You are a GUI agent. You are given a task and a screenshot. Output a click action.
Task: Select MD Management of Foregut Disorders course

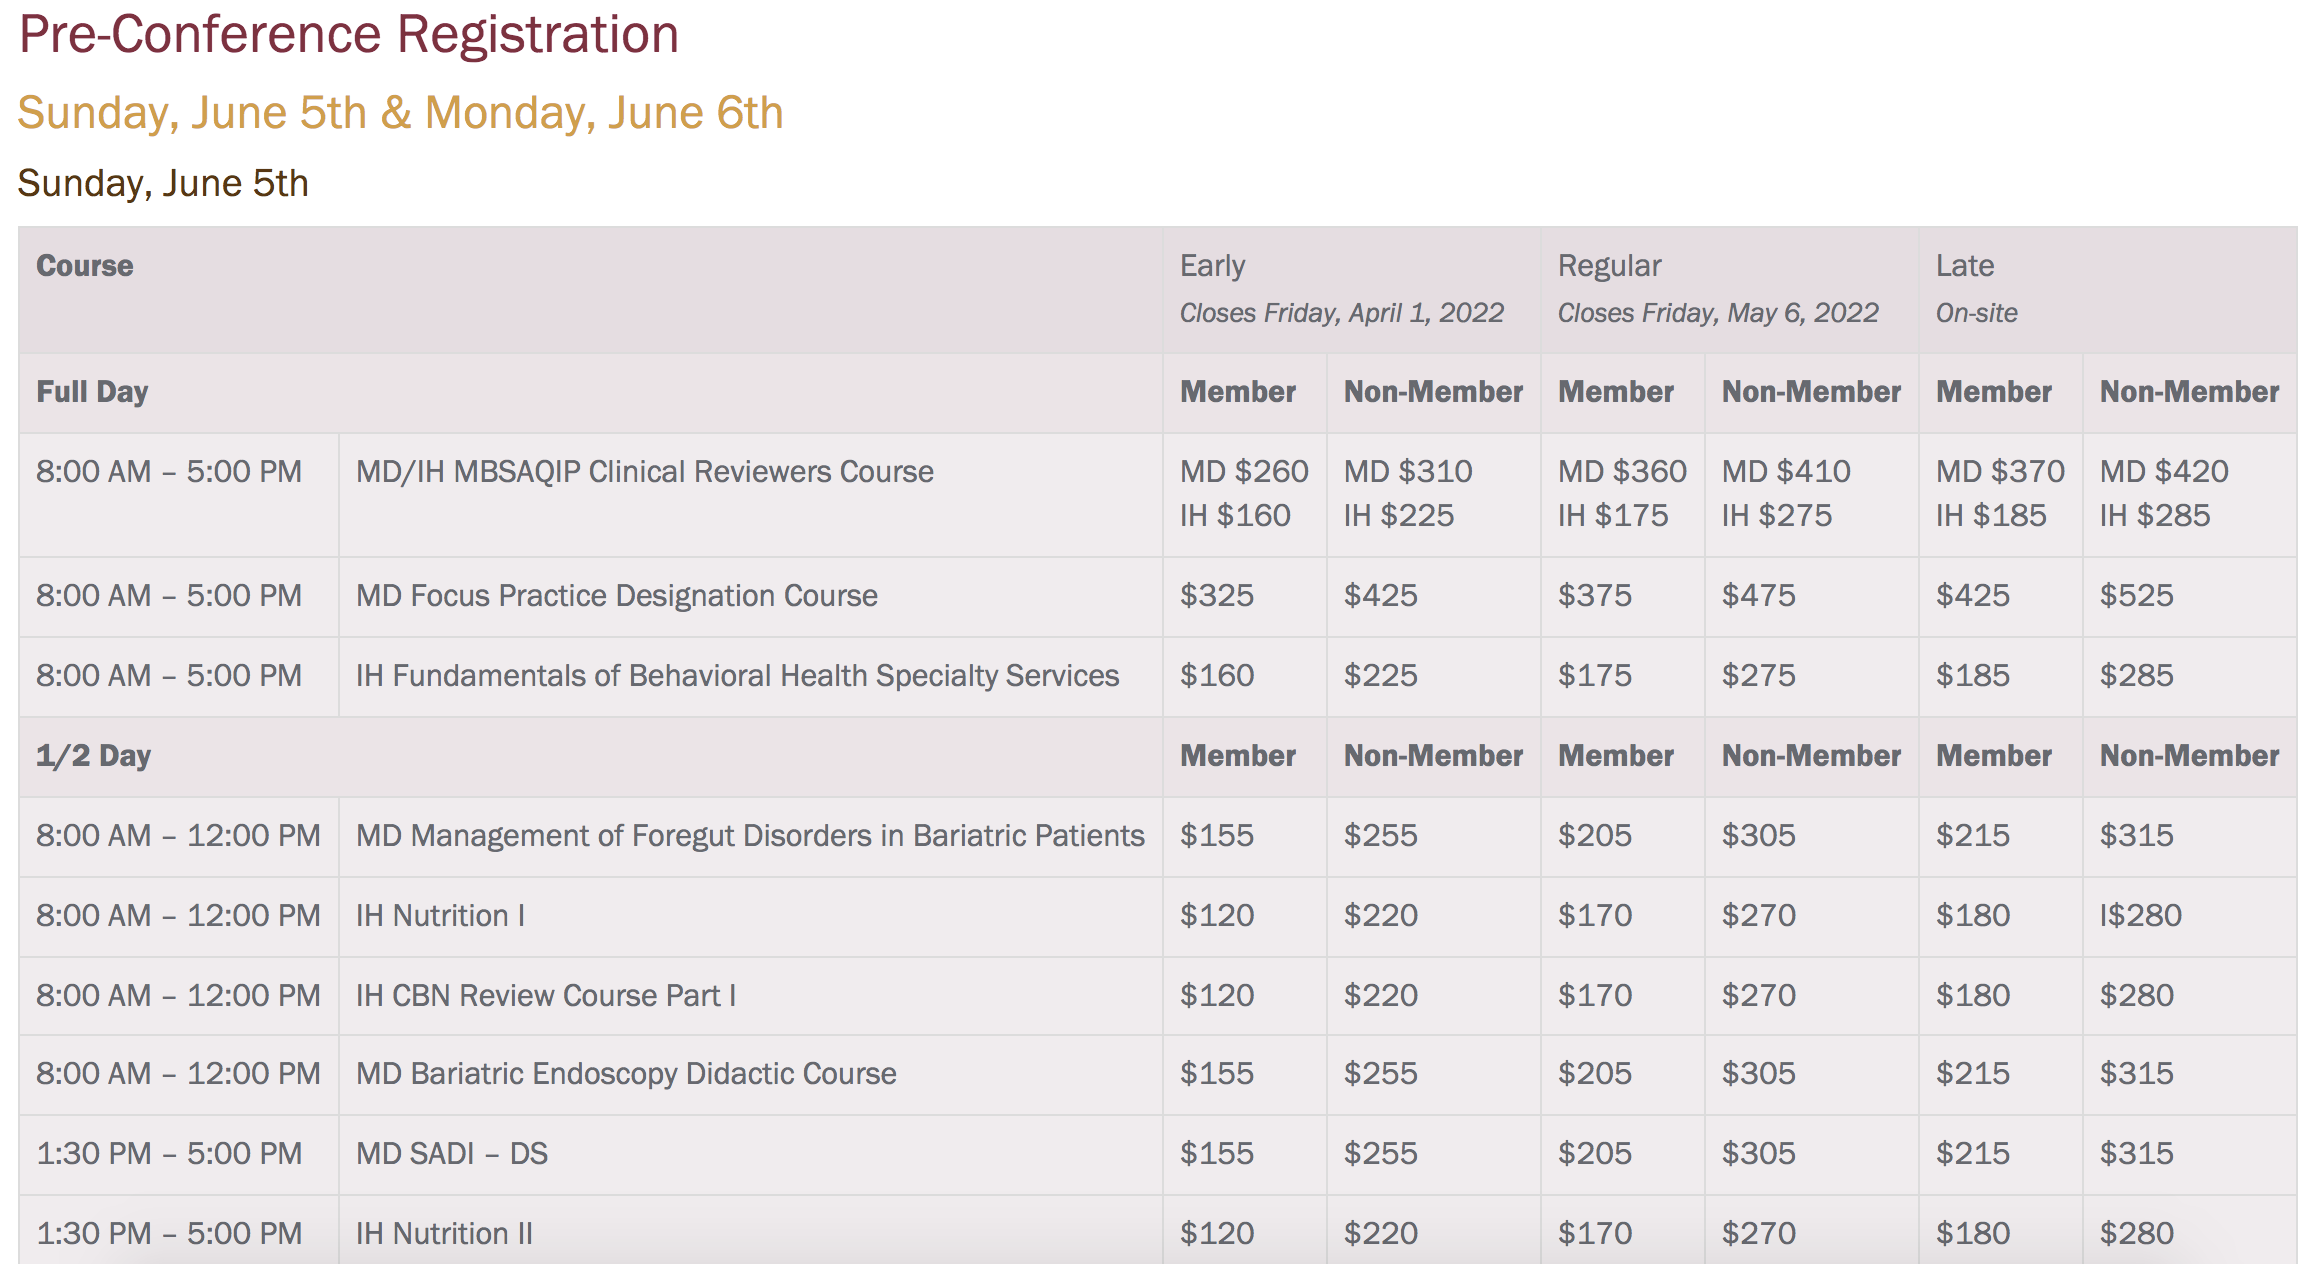tap(750, 836)
